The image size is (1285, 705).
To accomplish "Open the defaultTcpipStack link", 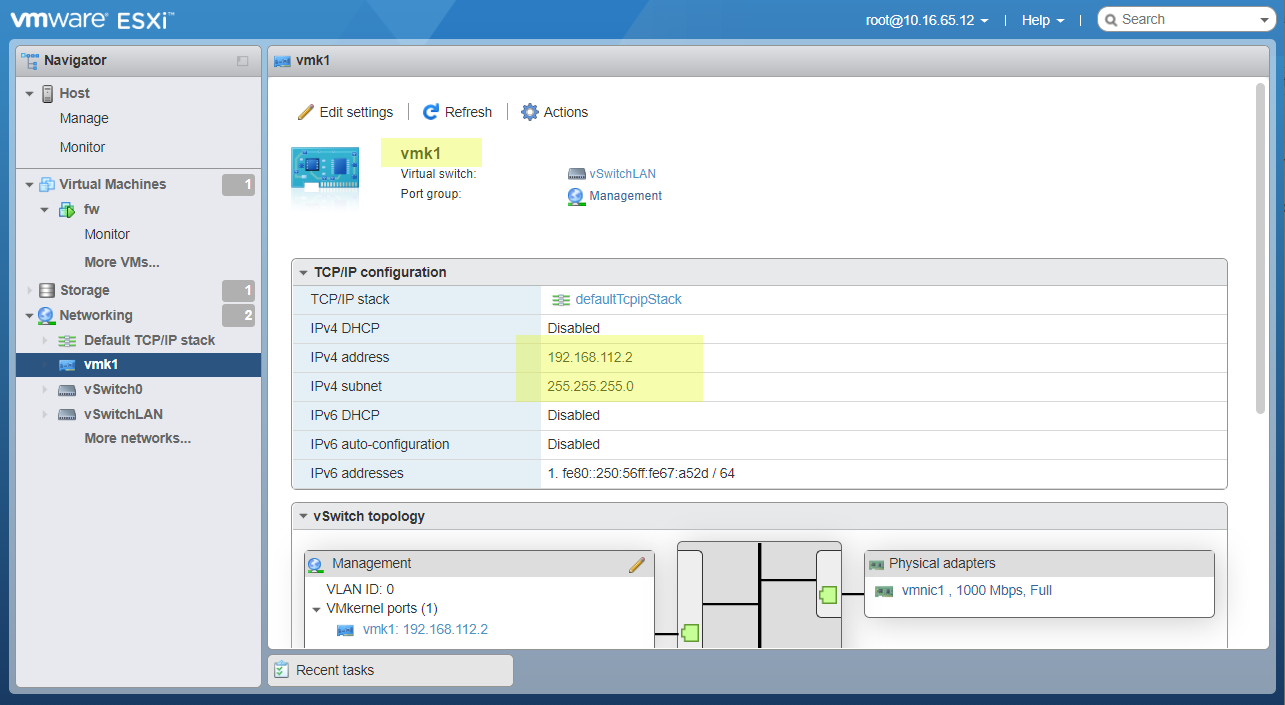I will pyautogui.click(x=629, y=299).
